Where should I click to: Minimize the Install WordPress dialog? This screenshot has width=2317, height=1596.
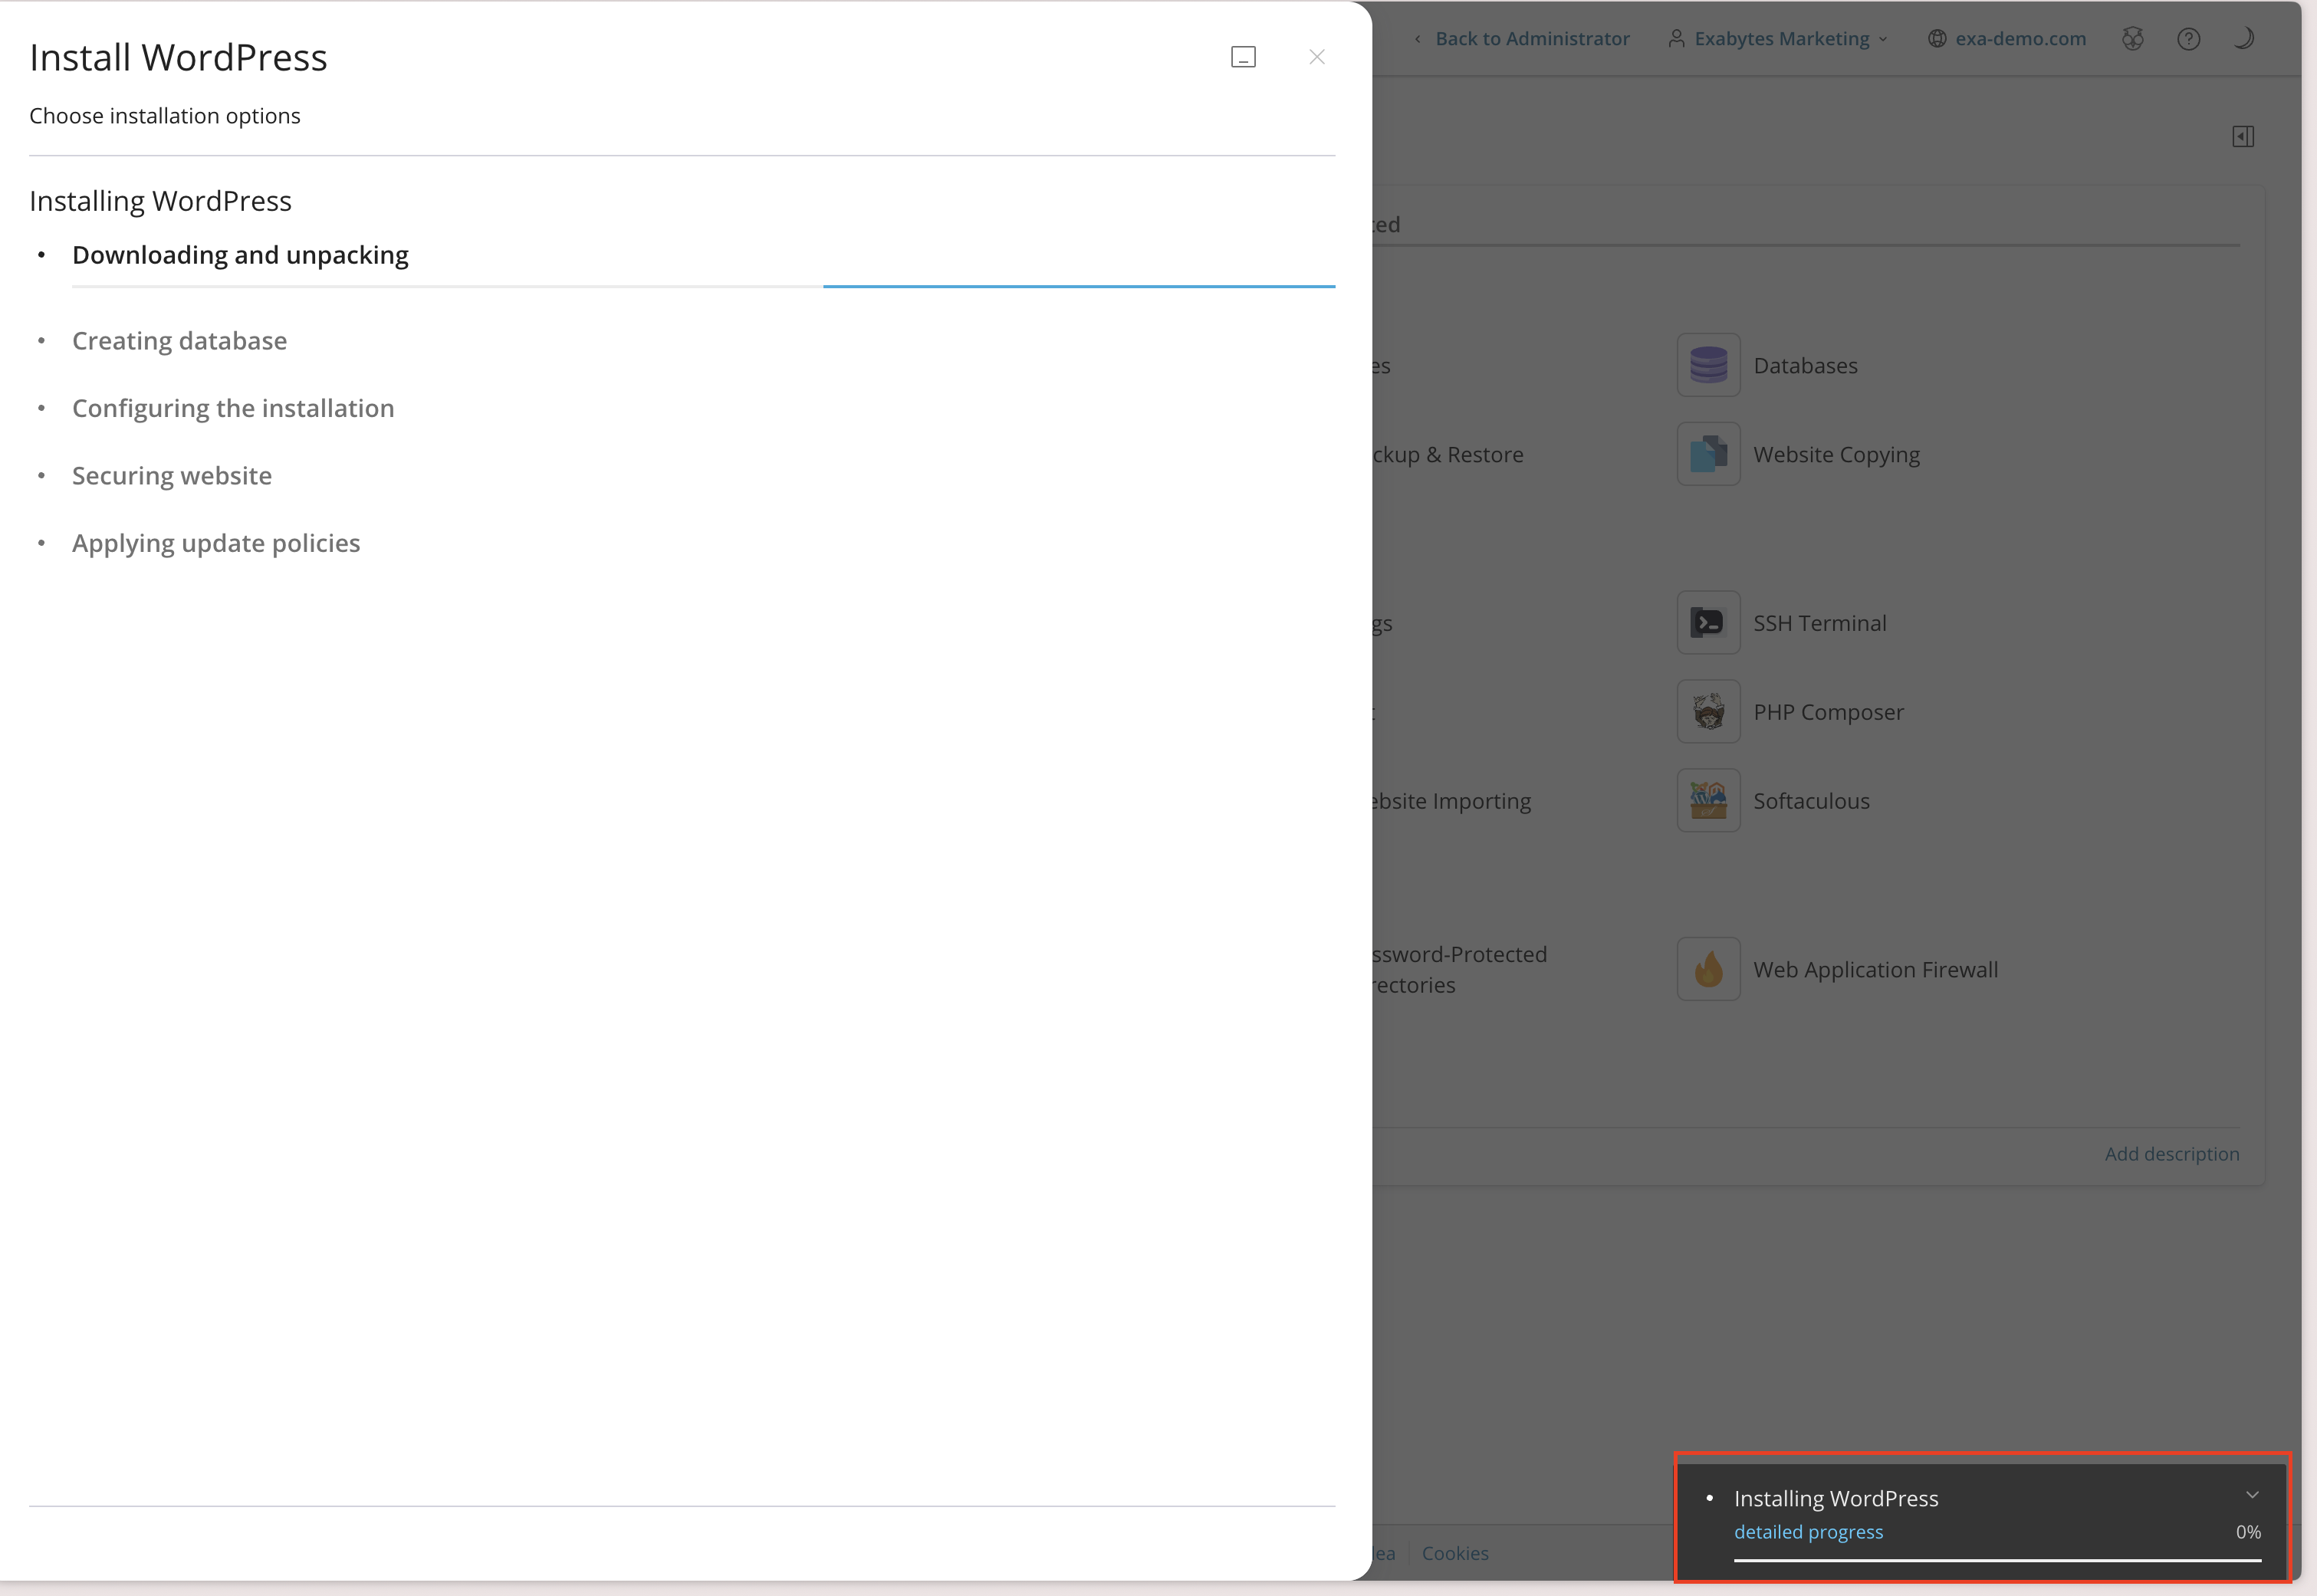pos(1243,57)
